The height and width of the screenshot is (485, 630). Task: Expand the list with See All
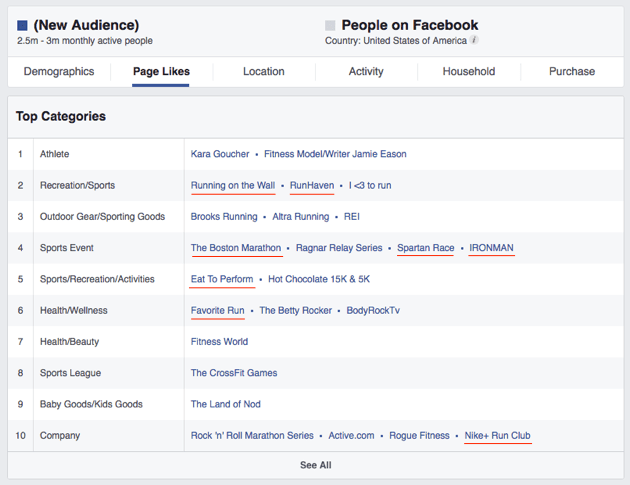tap(315, 465)
